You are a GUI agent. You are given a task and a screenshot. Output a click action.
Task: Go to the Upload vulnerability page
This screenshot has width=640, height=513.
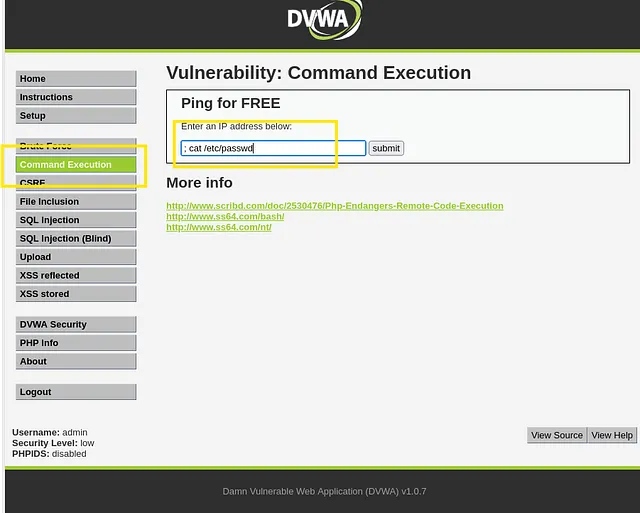point(76,257)
